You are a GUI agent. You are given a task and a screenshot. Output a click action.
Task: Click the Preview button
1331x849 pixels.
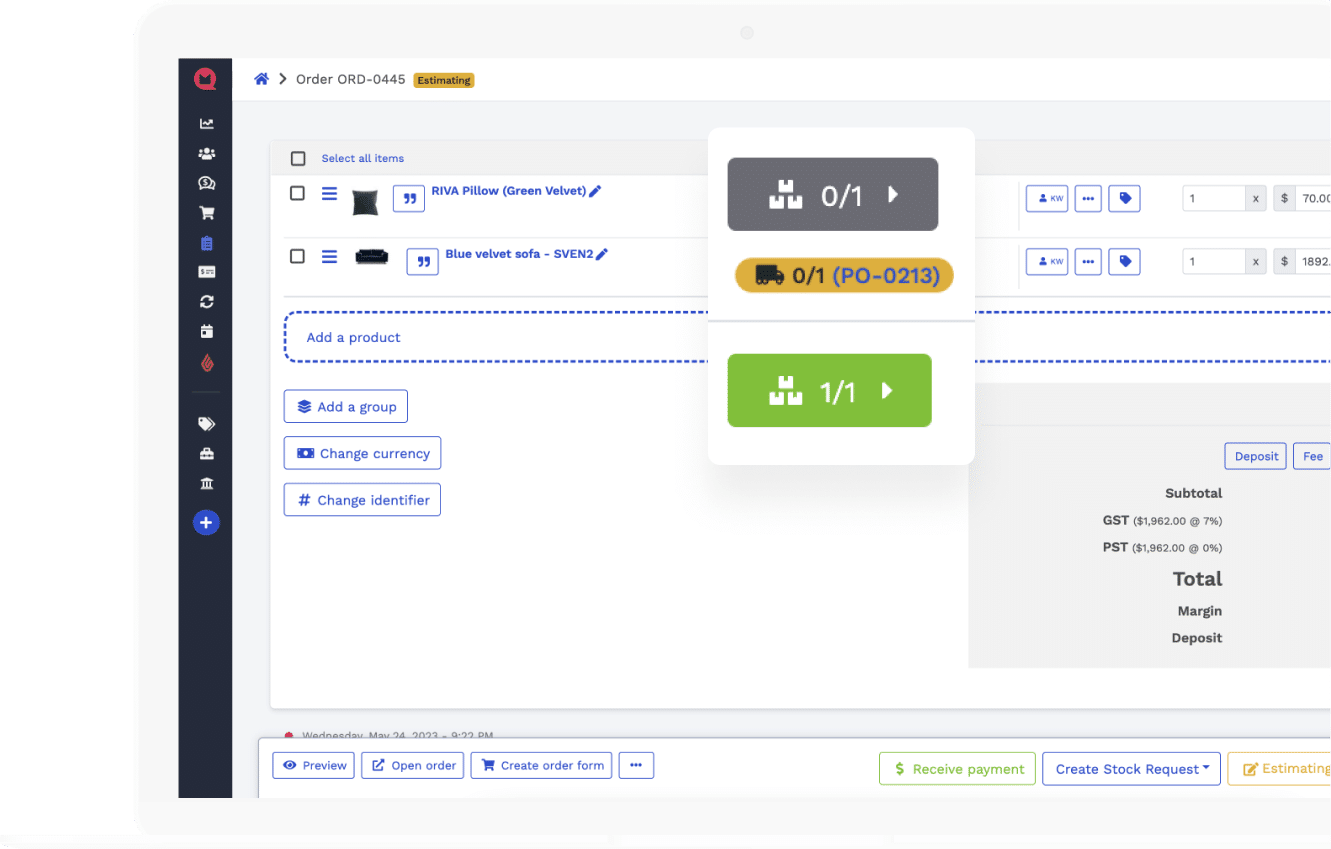point(314,765)
